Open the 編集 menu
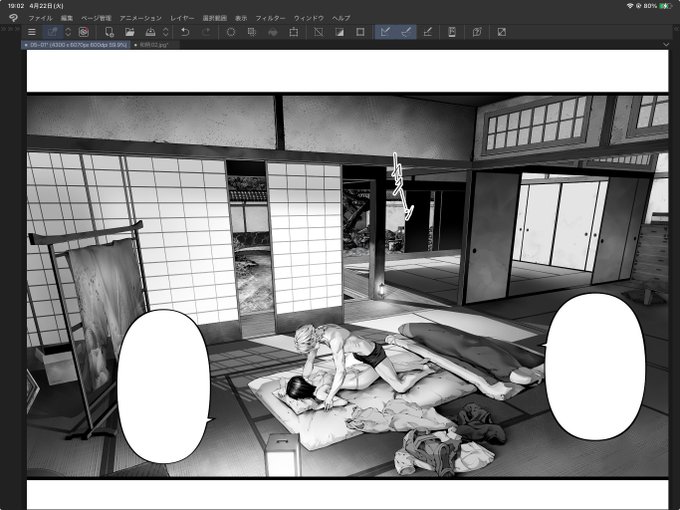680x510 pixels. tap(67, 18)
